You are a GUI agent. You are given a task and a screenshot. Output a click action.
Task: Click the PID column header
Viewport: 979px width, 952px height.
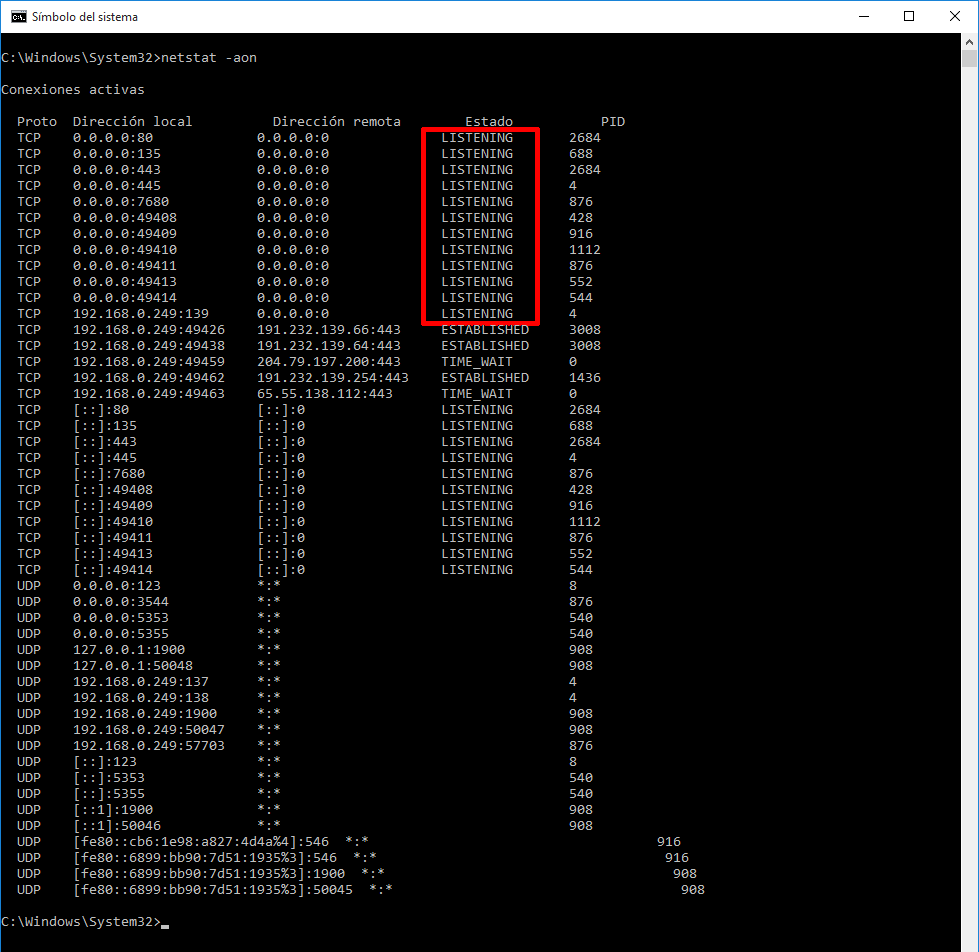coord(612,122)
